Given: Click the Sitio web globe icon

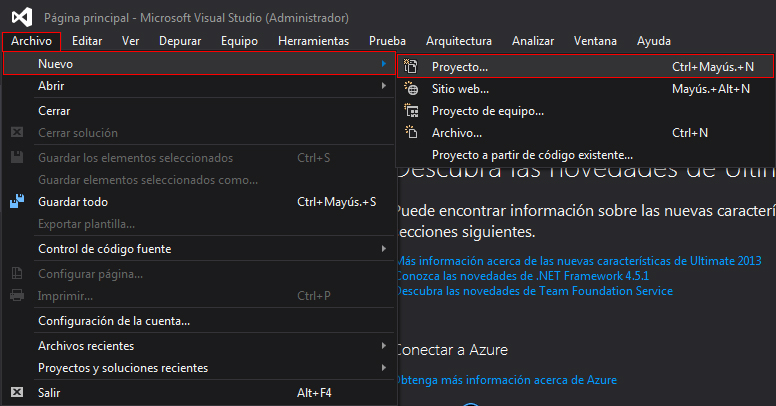Looking at the screenshot, I should tap(411, 89).
